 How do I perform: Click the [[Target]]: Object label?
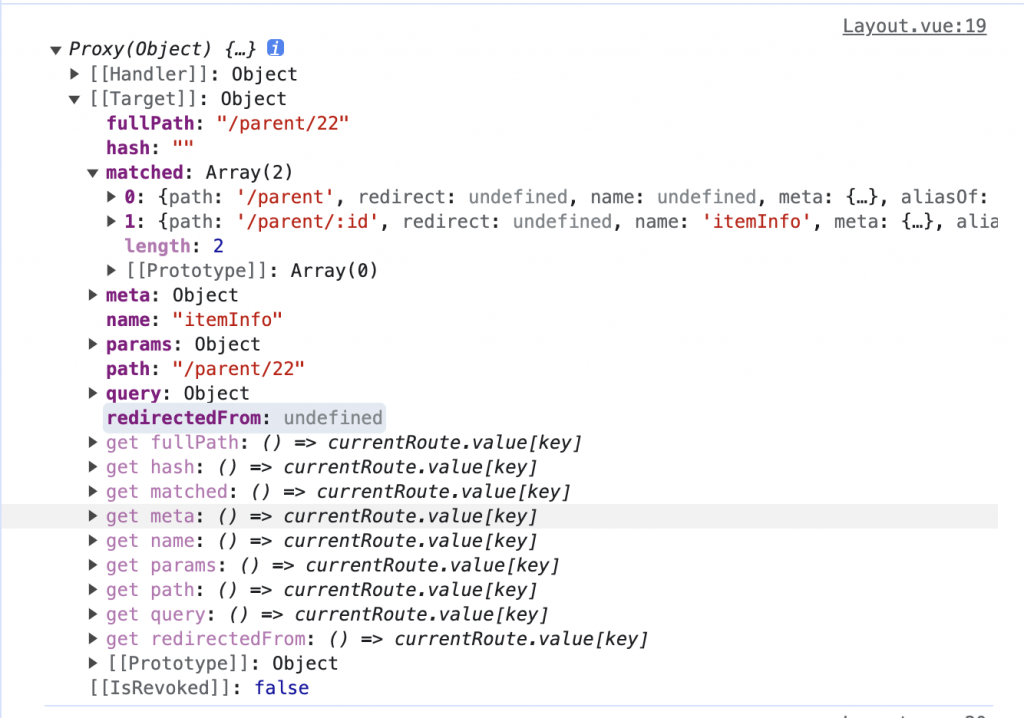pyautogui.click(x=188, y=99)
